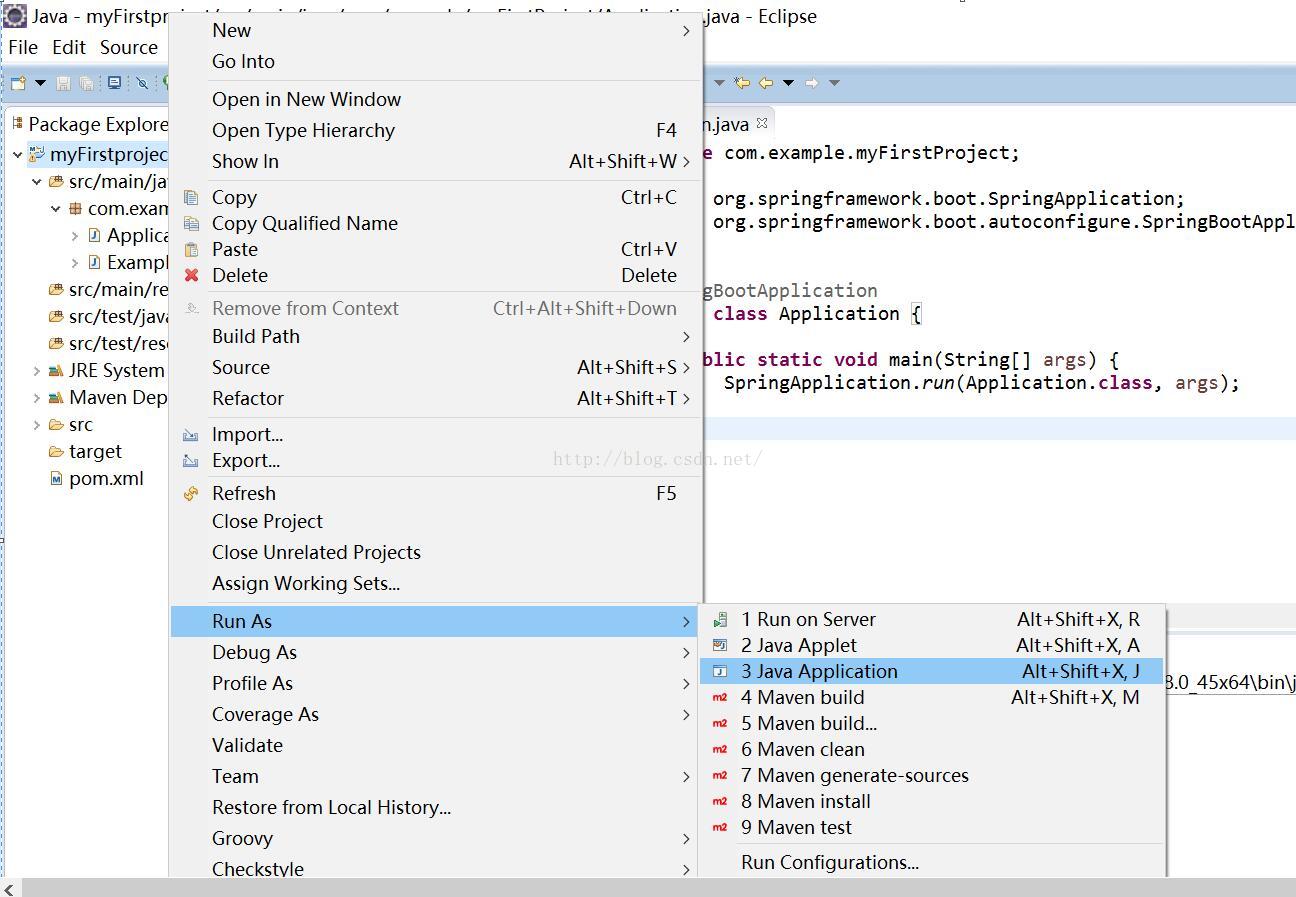This screenshot has width=1296, height=897.
Task: Collapse the myFirstproject tree node
Action: coord(18,155)
